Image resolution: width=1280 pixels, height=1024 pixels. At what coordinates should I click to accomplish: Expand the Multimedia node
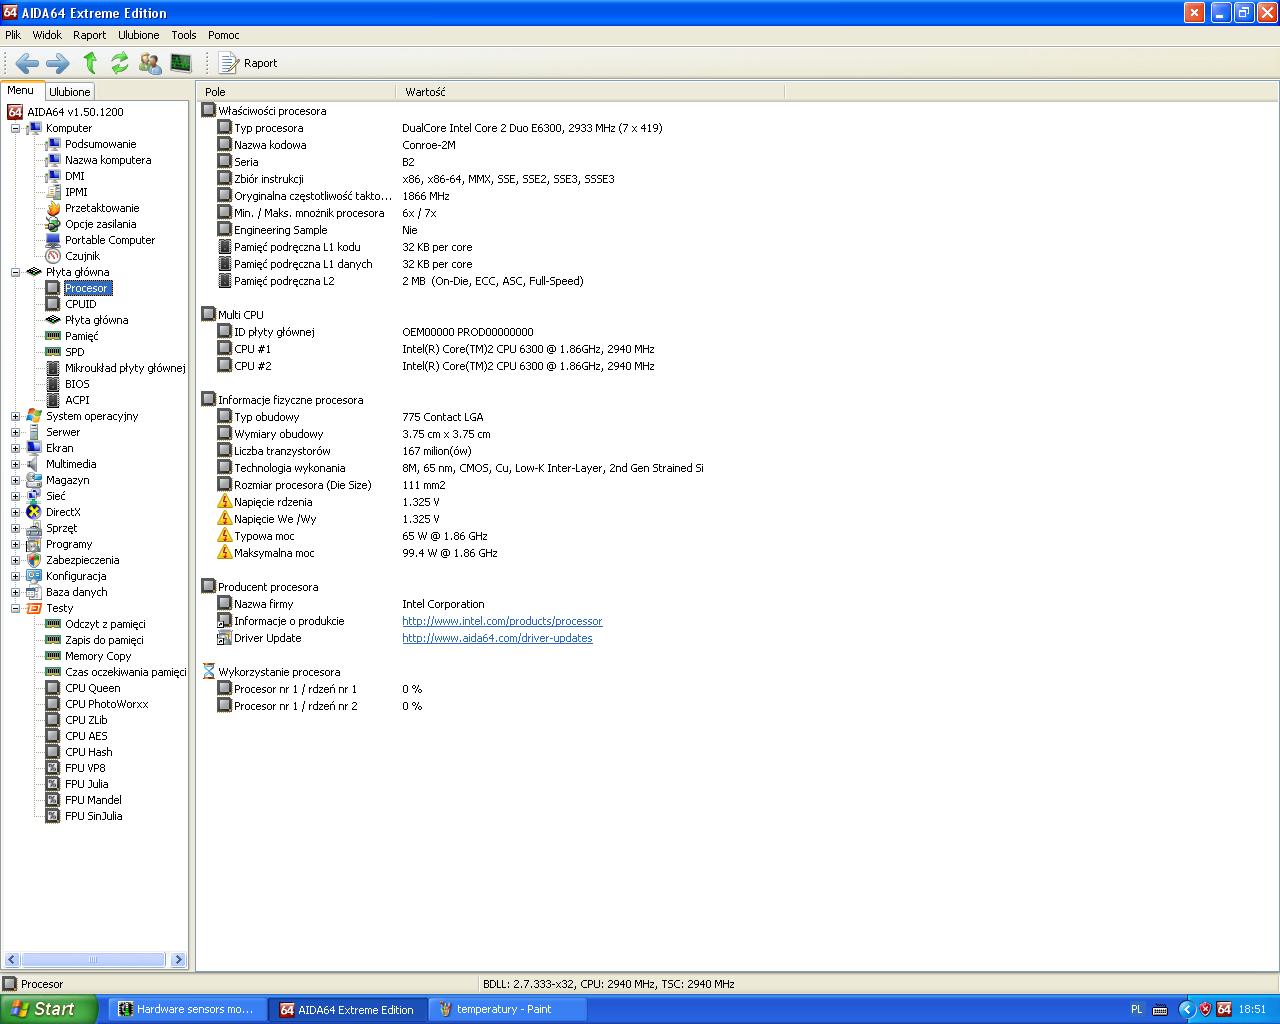pos(15,464)
